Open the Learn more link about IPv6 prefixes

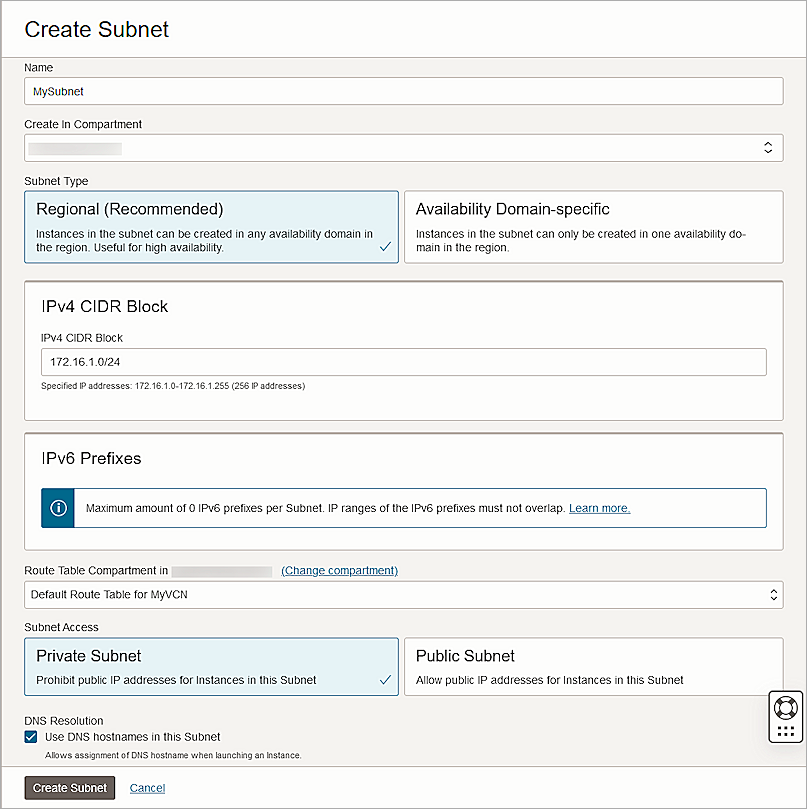pos(599,508)
